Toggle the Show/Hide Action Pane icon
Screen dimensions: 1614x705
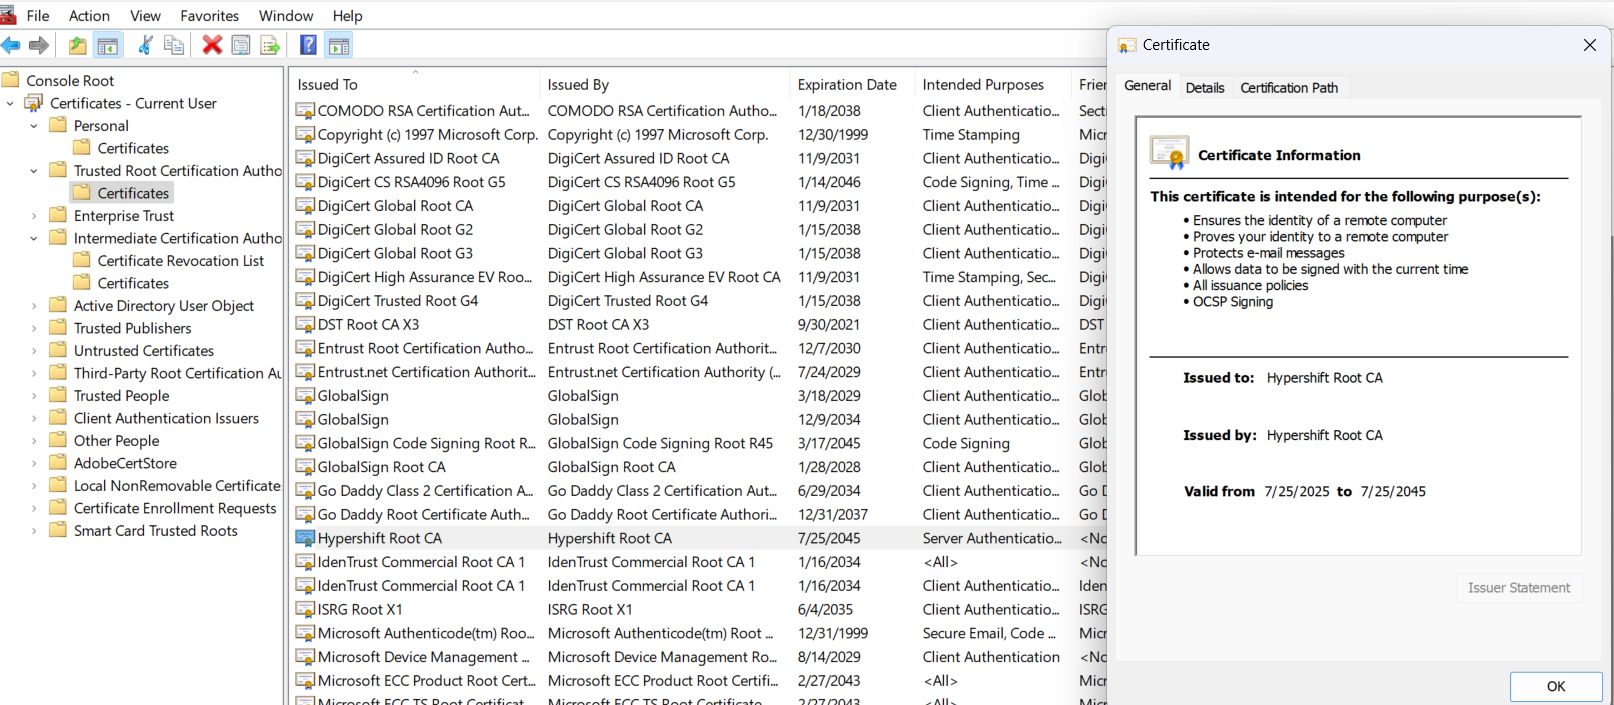tap(339, 45)
